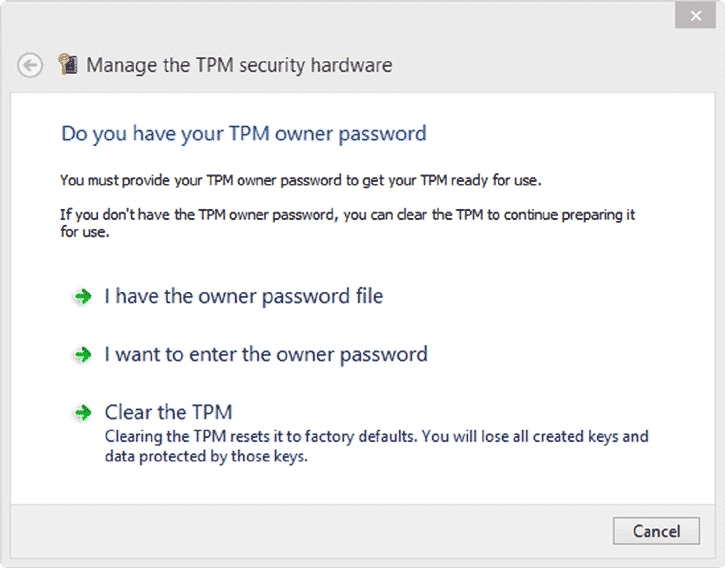Click the "Manage the TPM security hardware" title text

(239, 65)
